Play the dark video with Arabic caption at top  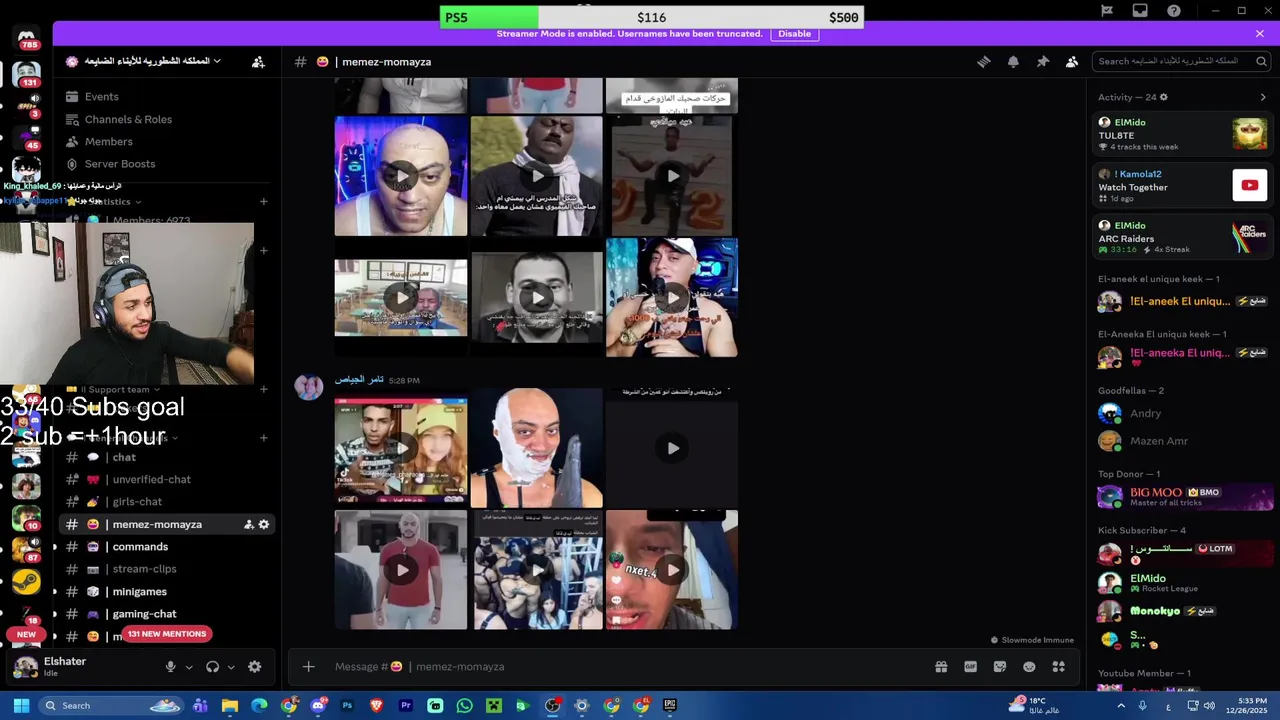tap(672, 448)
